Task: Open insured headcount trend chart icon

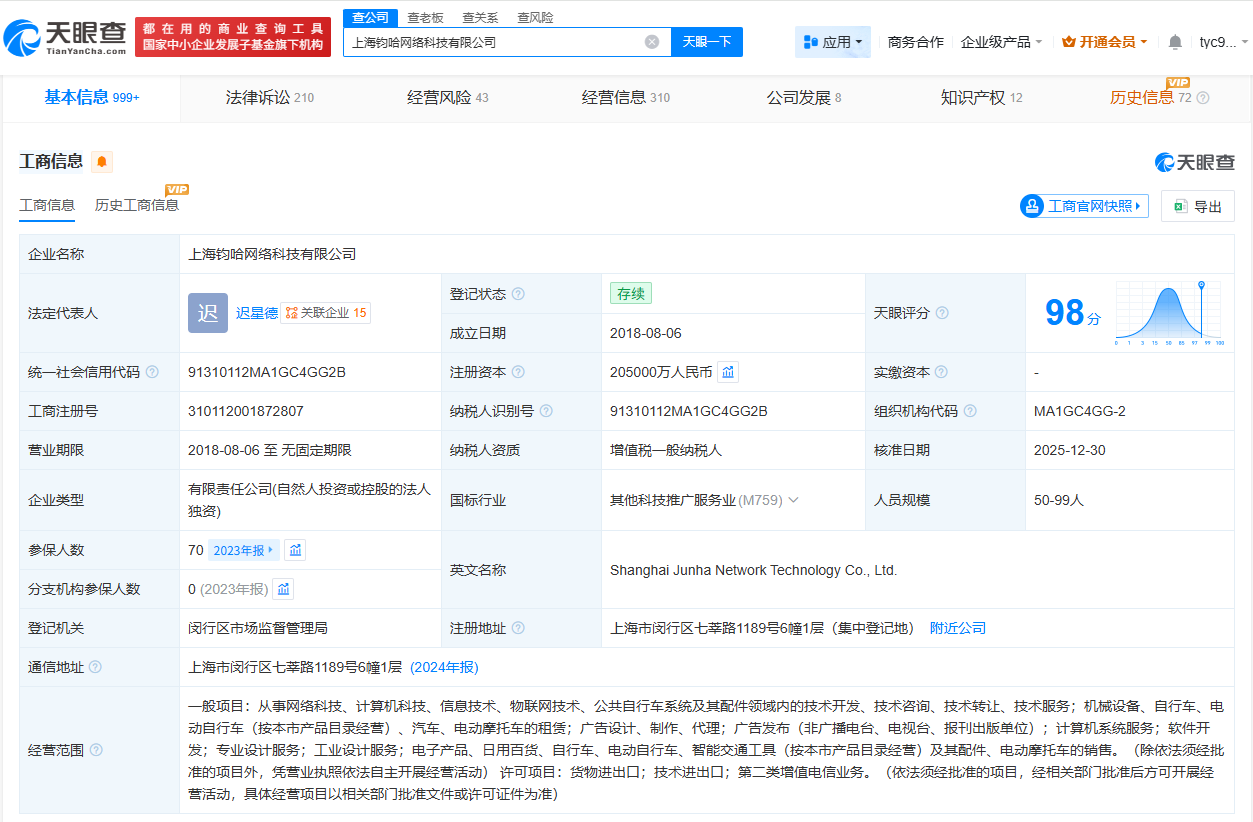Action: [x=295, y=550]
